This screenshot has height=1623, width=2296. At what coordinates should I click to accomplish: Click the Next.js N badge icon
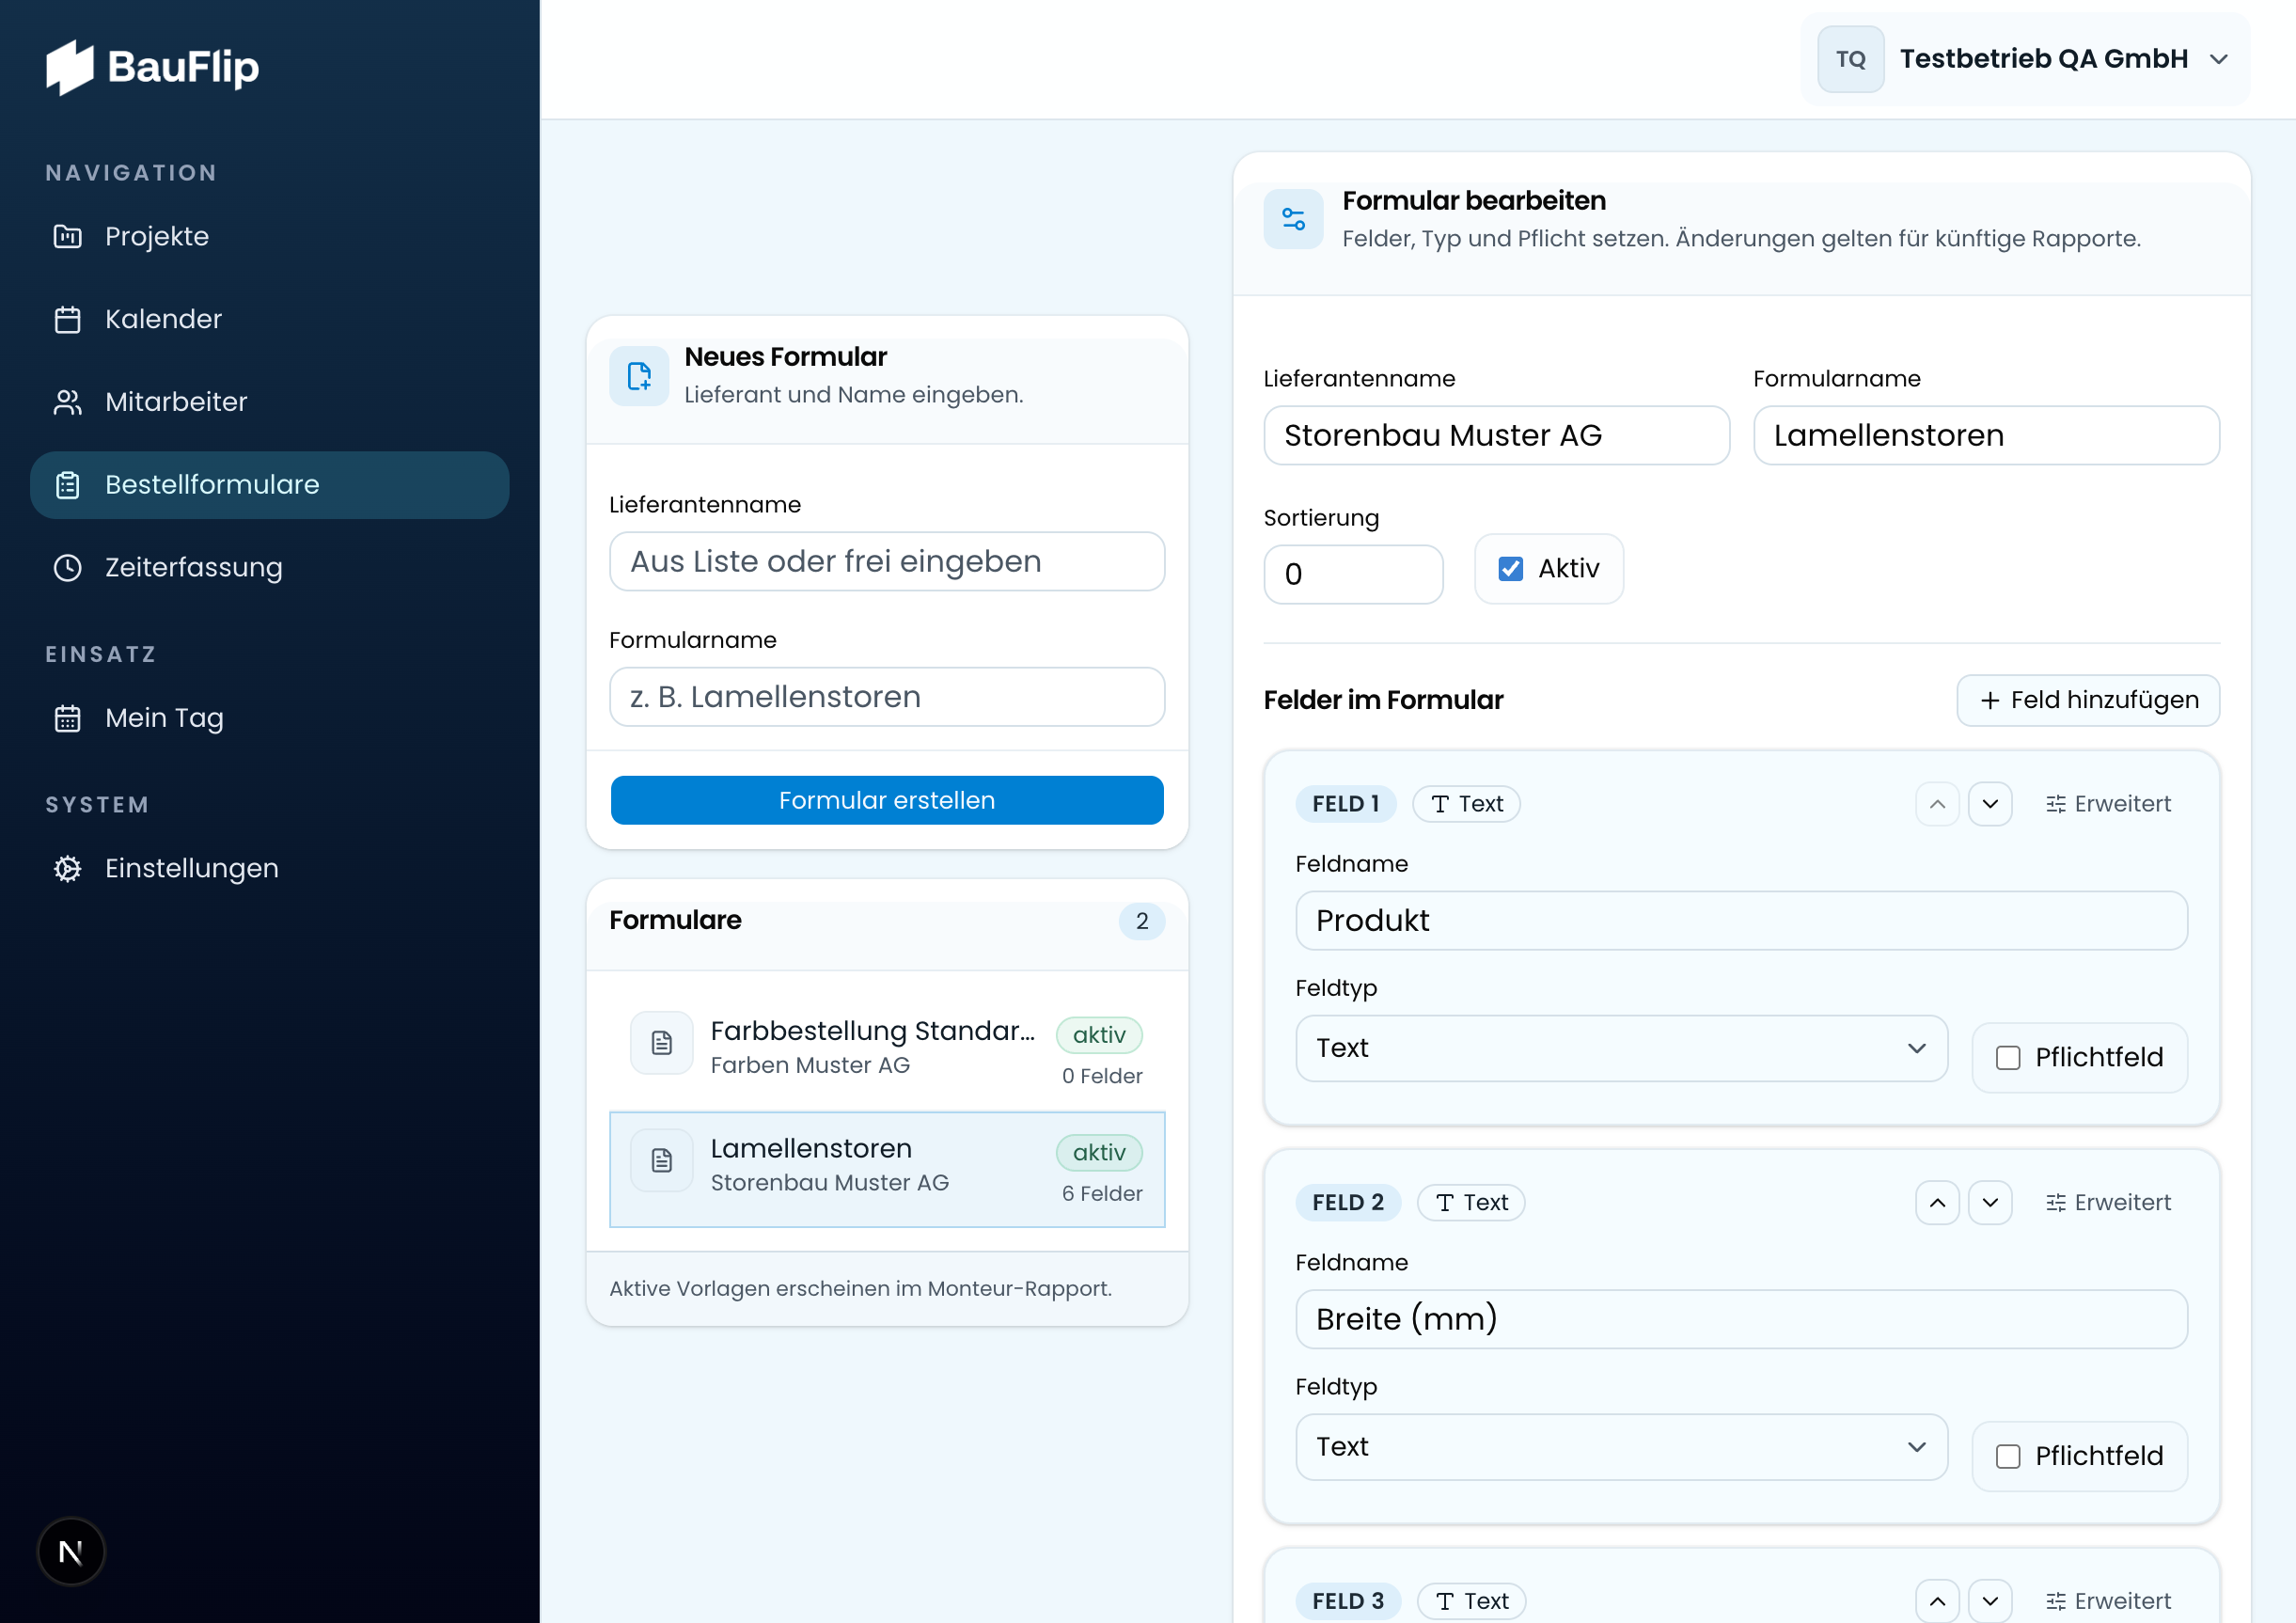pyautogui.click(x=71, y=1552)
